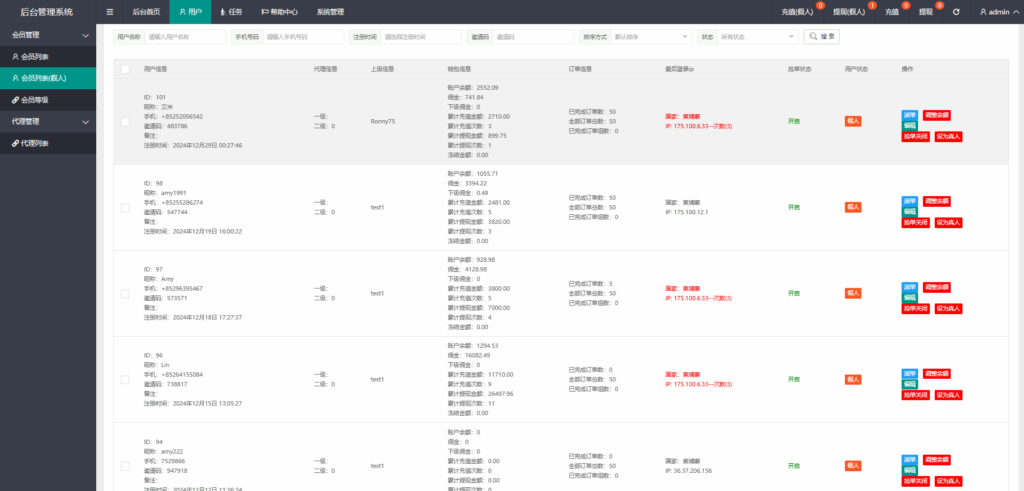Click the 提现 badge item in header

pyautogui.click(x=925, y=12)
